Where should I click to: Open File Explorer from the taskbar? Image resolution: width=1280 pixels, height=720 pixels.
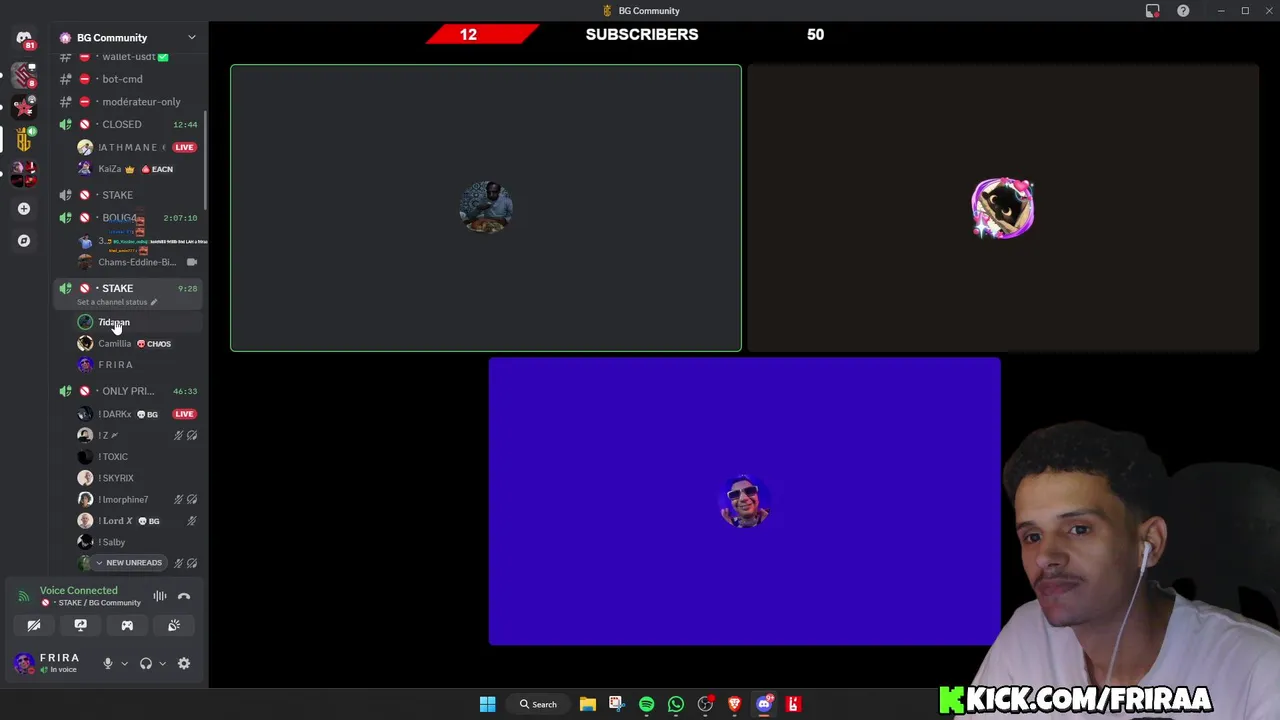click(587, 704)
